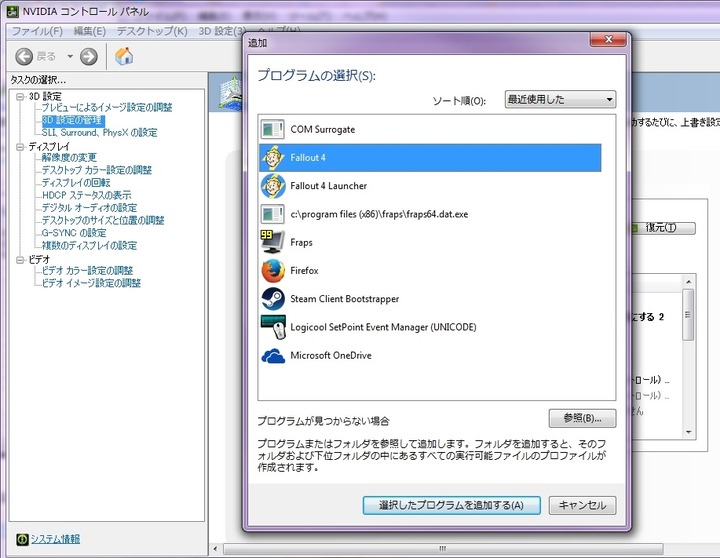The width and height of the screenshot is (720, 558).
Task: Select デスクトップ カラー設定の調整 tree item
Action: 96,170
